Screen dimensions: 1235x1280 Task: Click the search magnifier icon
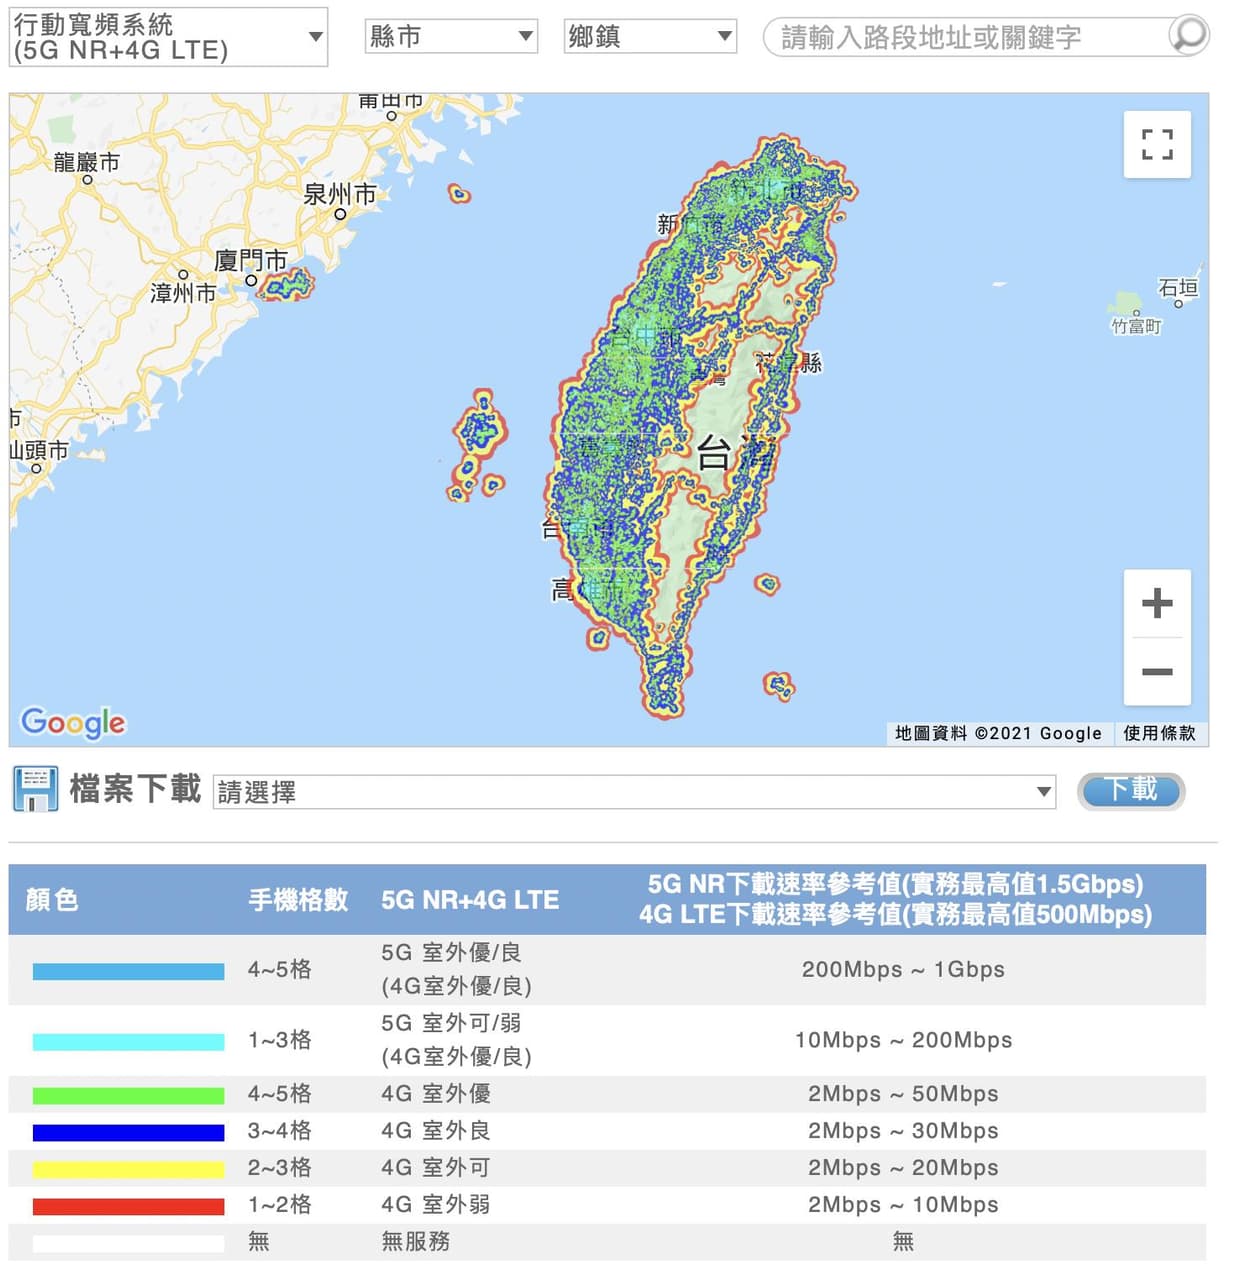click(1188, 35)
